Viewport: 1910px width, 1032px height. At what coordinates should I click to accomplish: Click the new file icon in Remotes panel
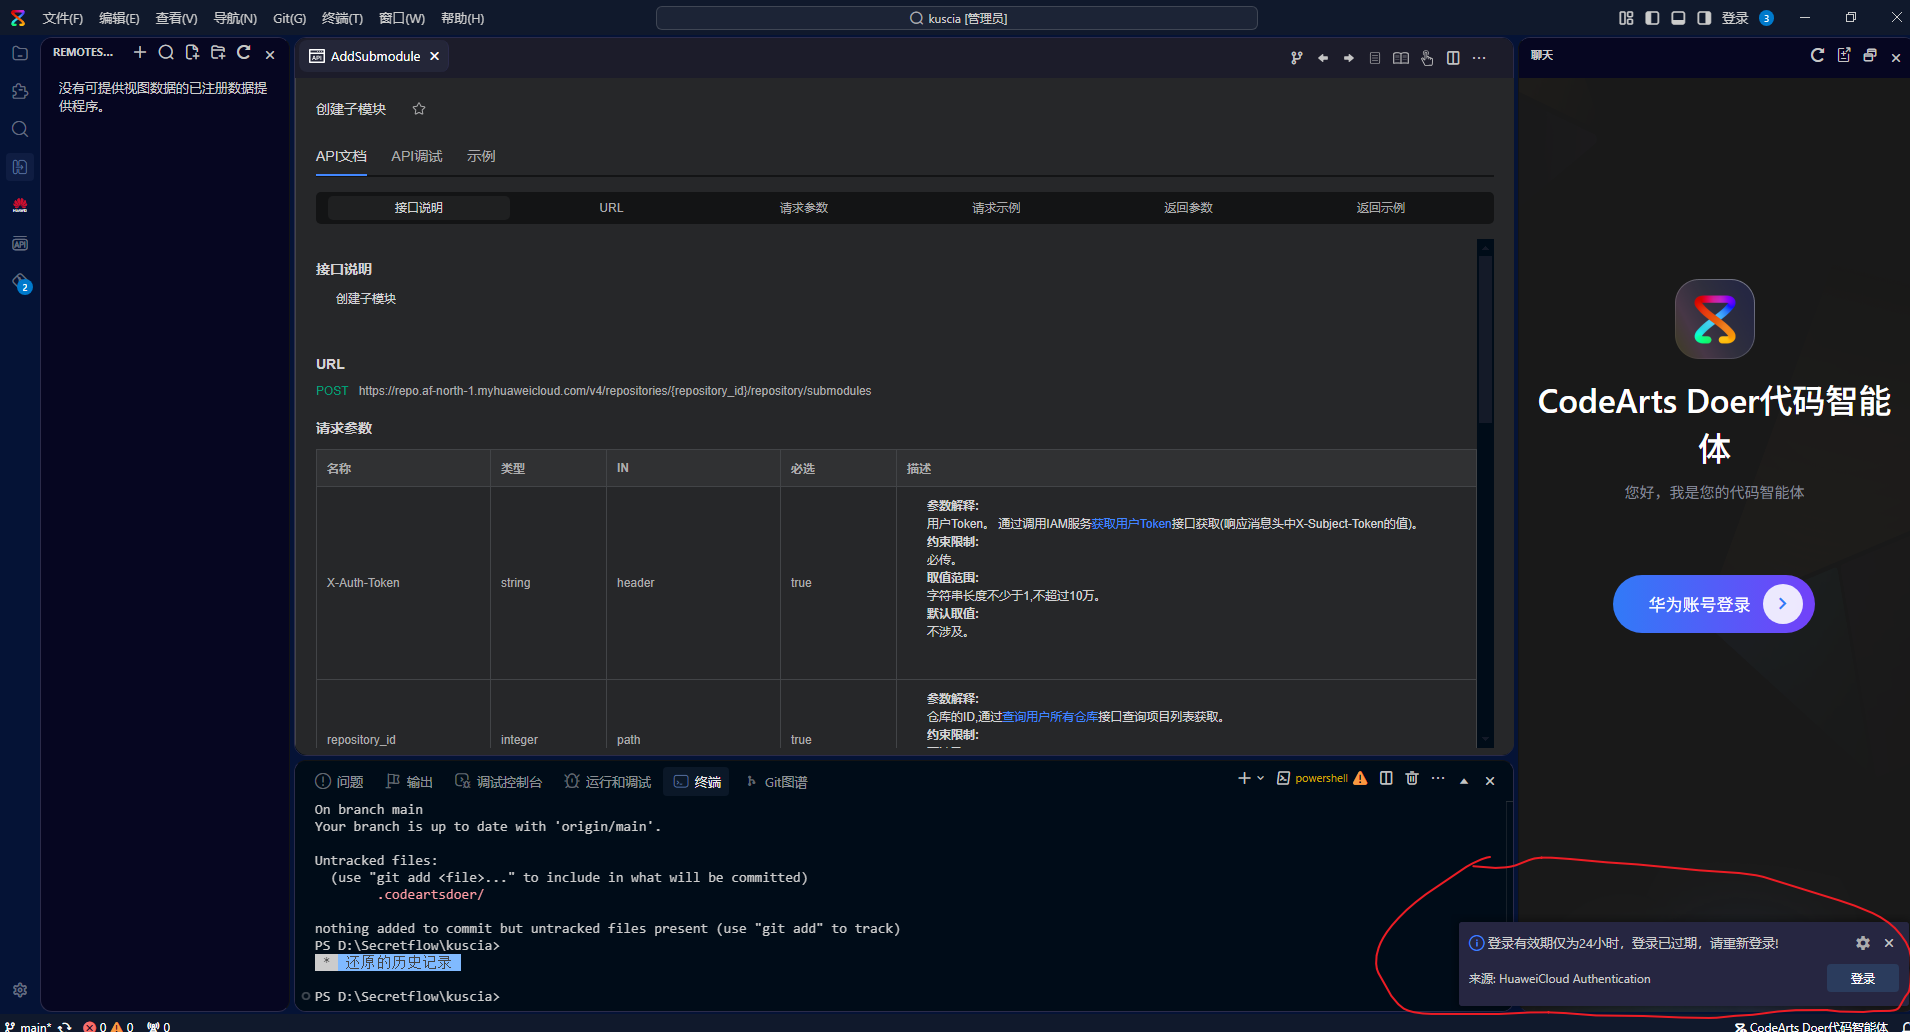pos(192,52)
